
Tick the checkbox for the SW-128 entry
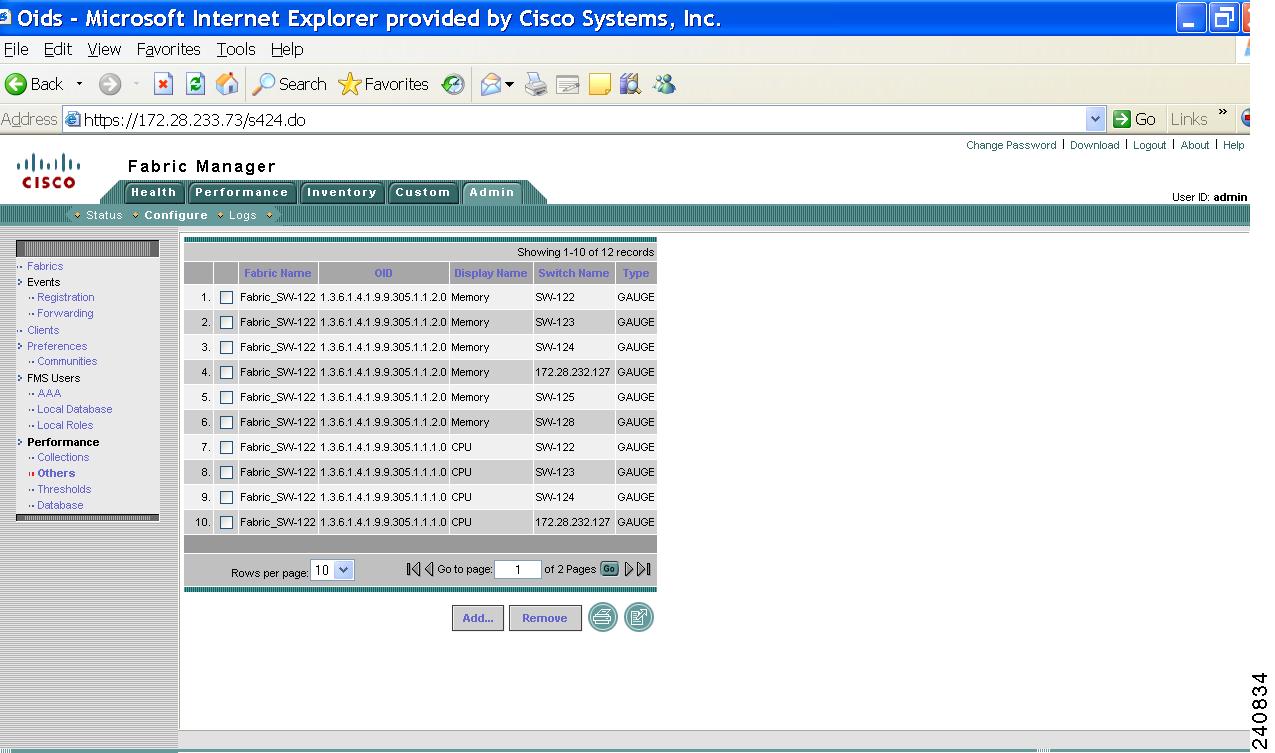tap(225, 422)
